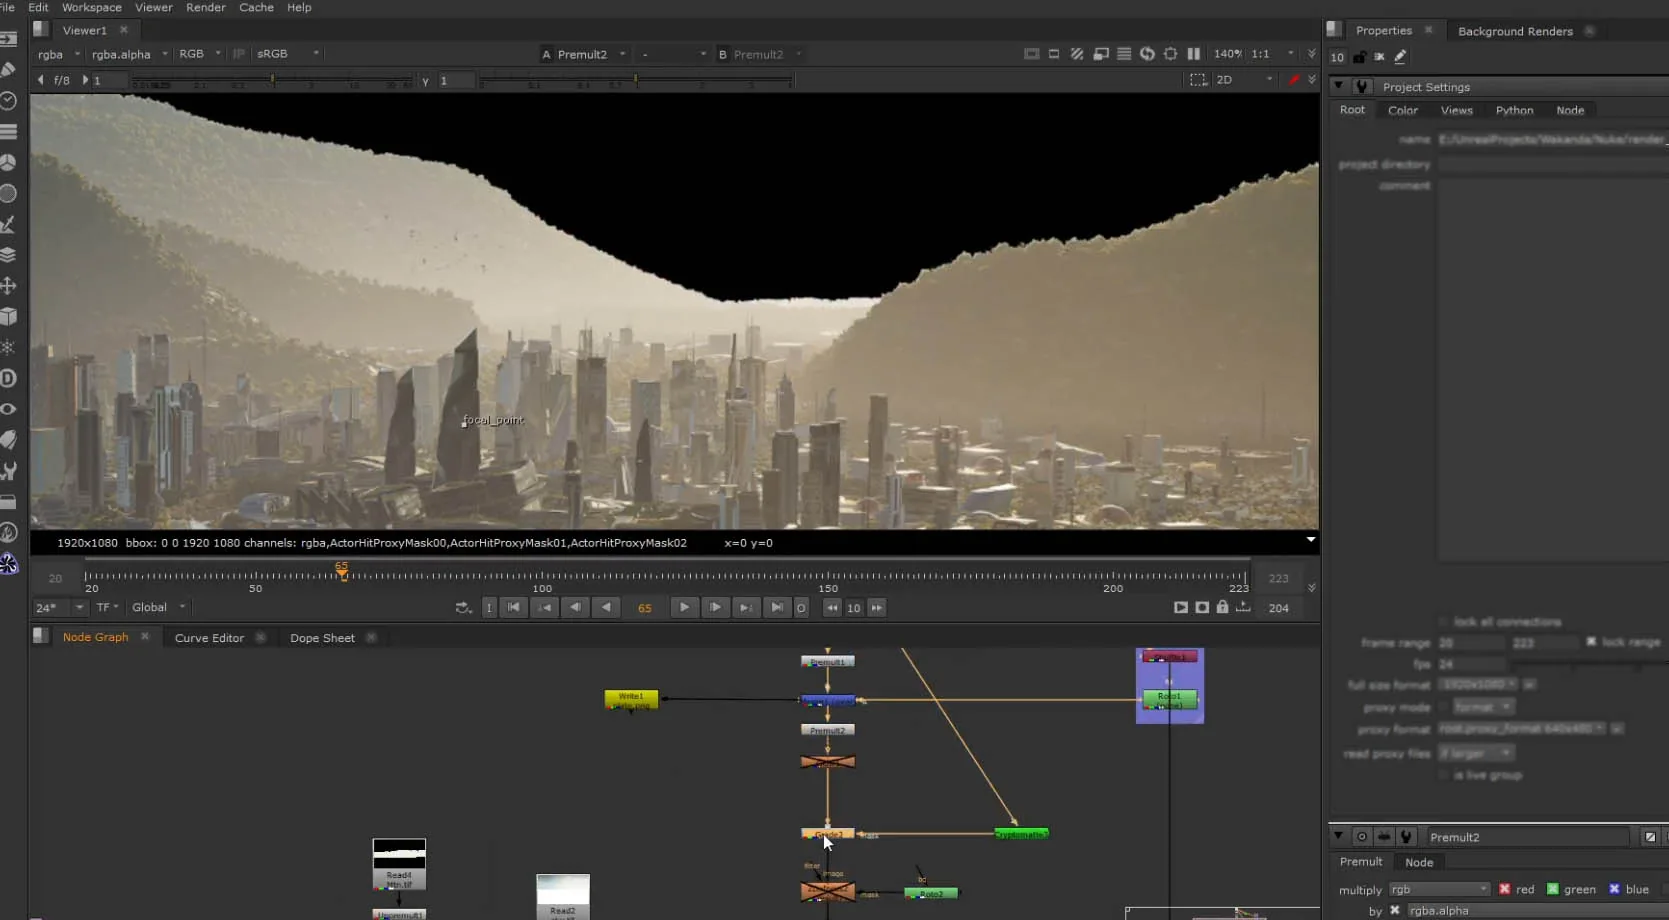Click the clock Time icon in left toolbar
This screenshot has height=920, width=1669.
tap(9, 101)
